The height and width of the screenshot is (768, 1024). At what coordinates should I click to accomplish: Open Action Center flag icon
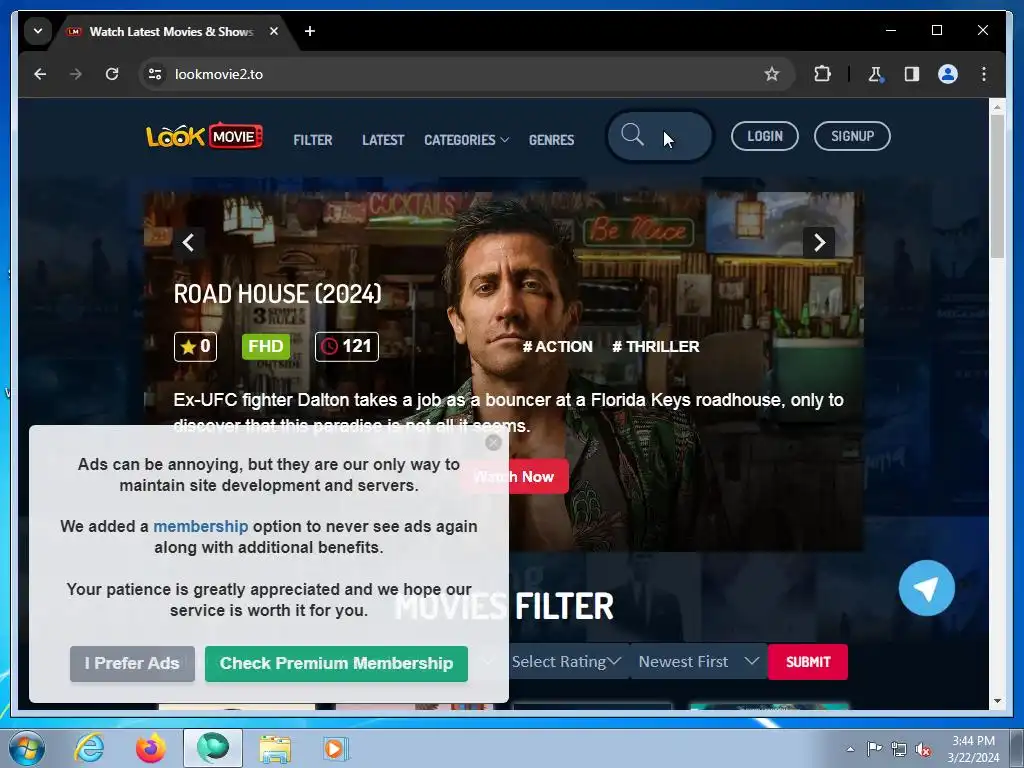point(874,748)
